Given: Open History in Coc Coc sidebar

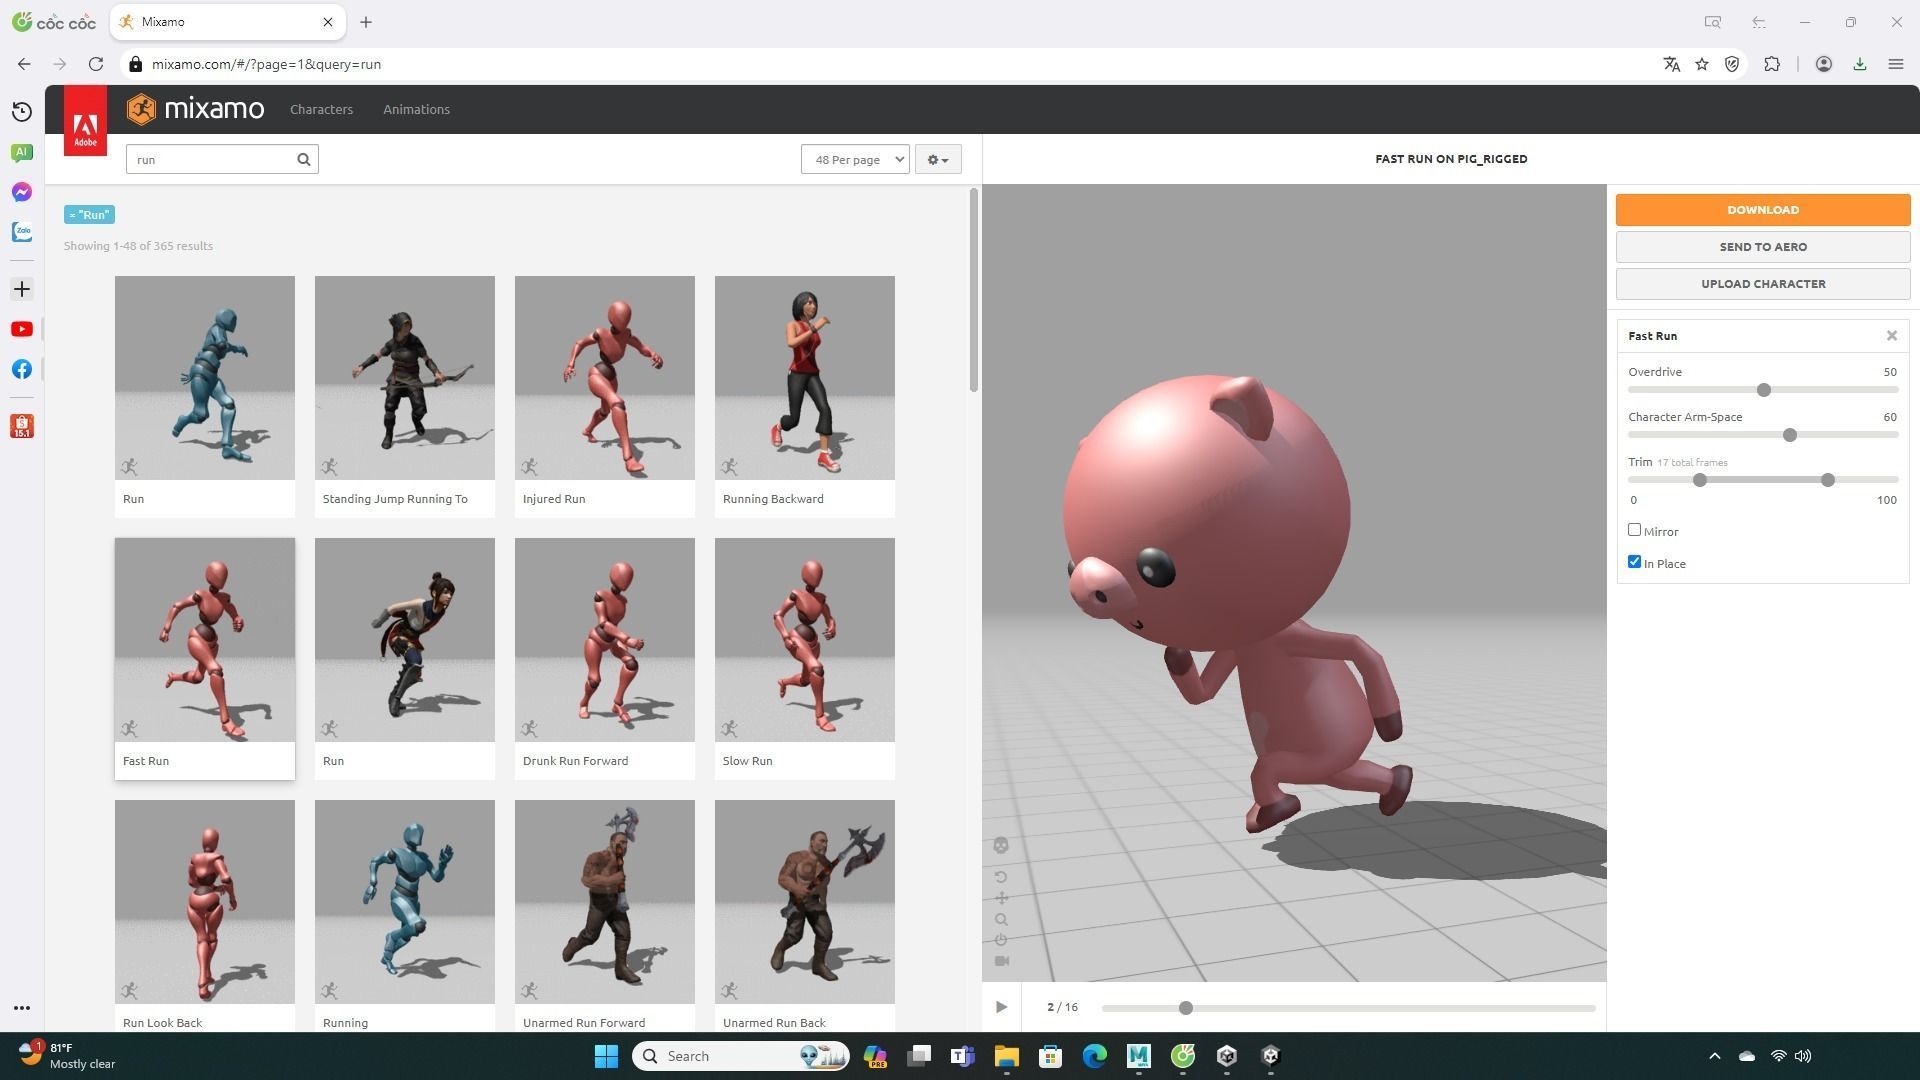Looking at the screenshot, I should [x=22, y=112].
